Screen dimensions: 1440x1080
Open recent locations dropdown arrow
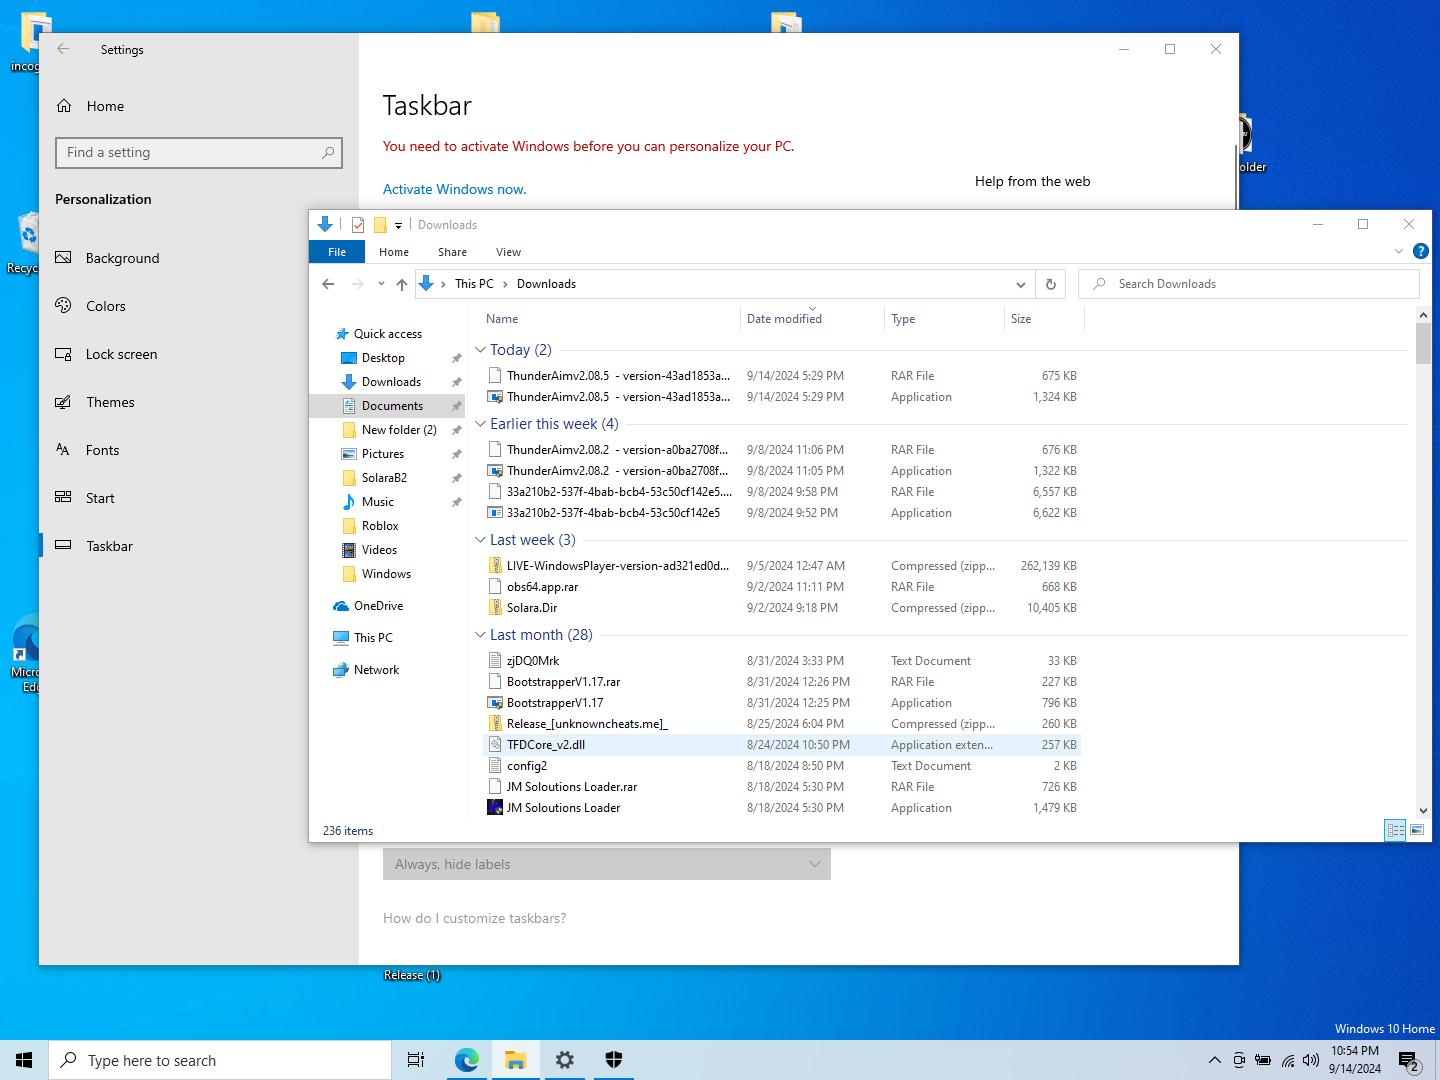click(381, 284)
